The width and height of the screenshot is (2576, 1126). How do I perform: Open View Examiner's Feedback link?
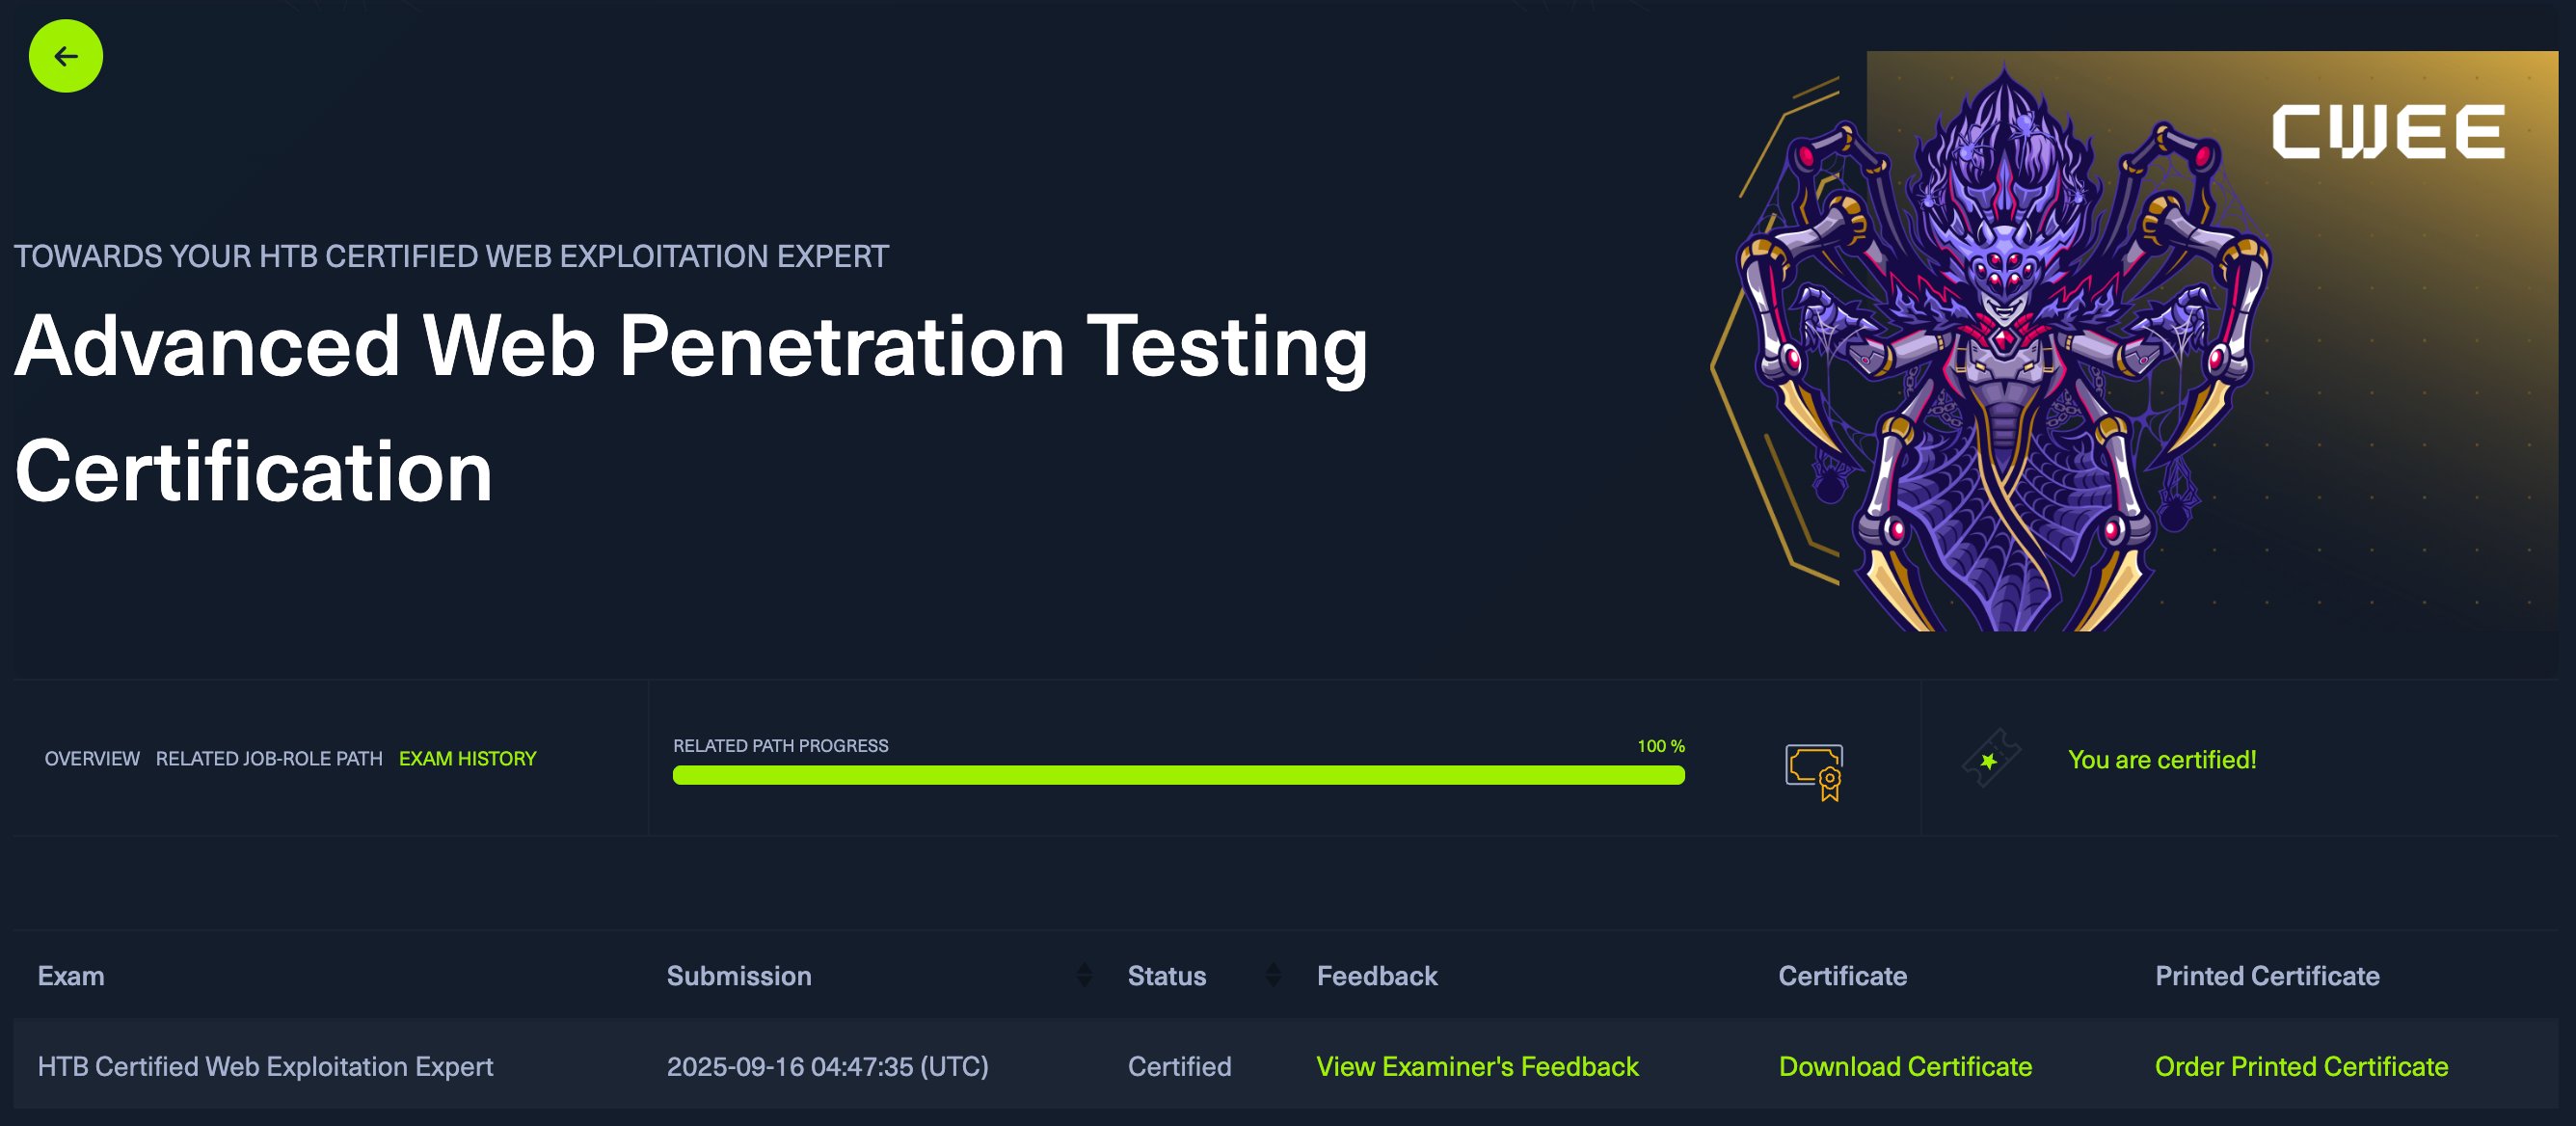click(x=1477, y=1067)
